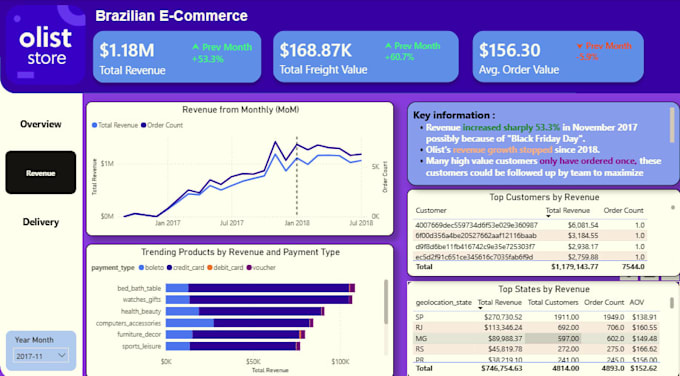Click the SP state row
Viewport: 680px width, 376px height.
536,317
